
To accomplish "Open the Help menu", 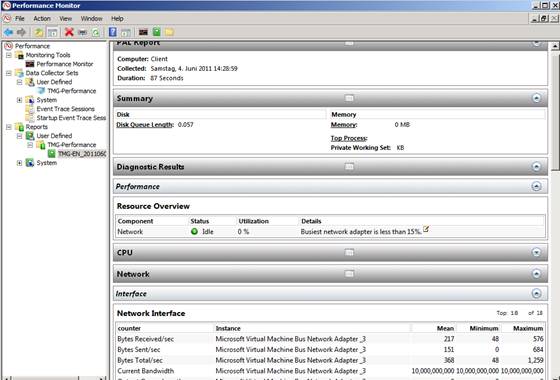I will tap(117, 19).
